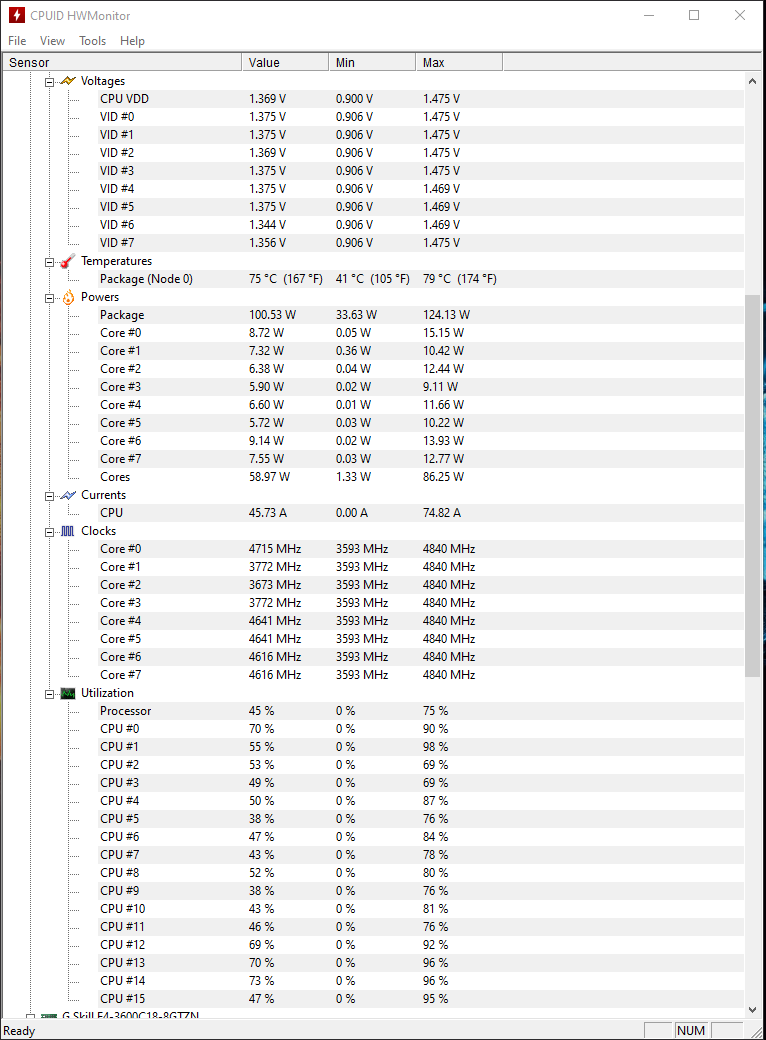The height and width of the screenshot is (1040, 766).
Task: Click the Clocks waveform icon
Action: tap(68, 531)
